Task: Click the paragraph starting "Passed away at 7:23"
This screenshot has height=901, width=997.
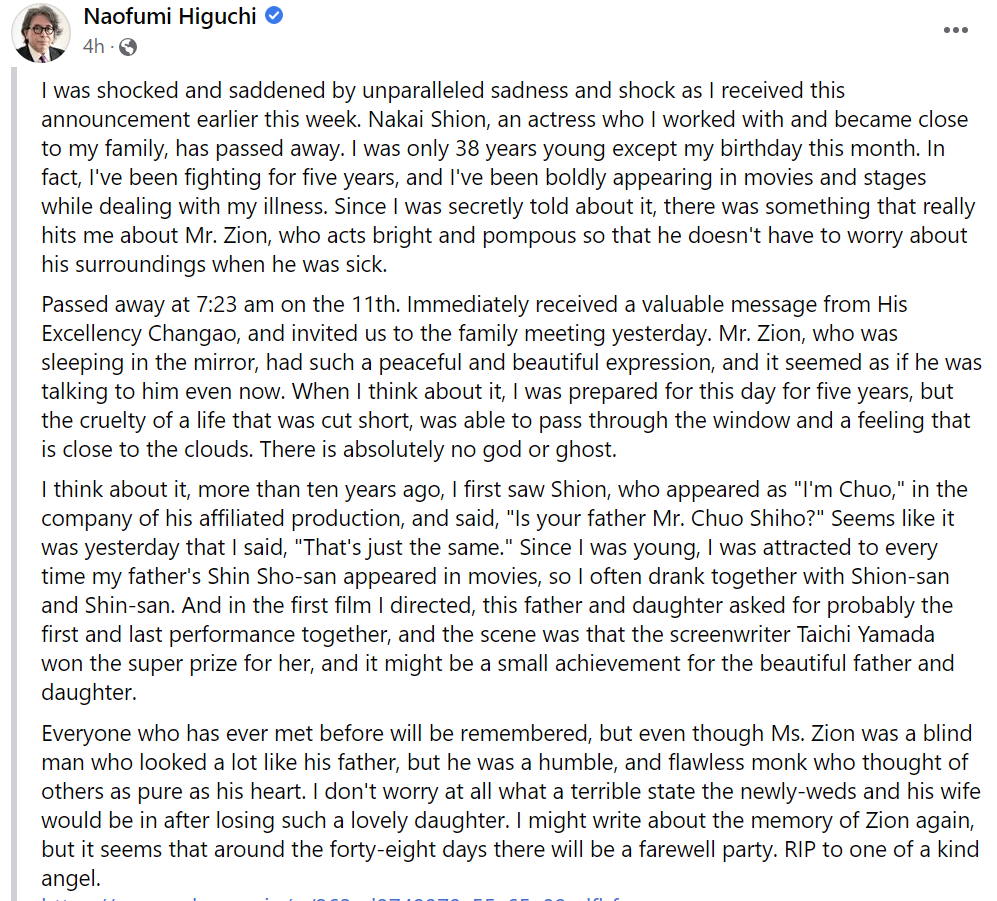Action: point(500,376)
